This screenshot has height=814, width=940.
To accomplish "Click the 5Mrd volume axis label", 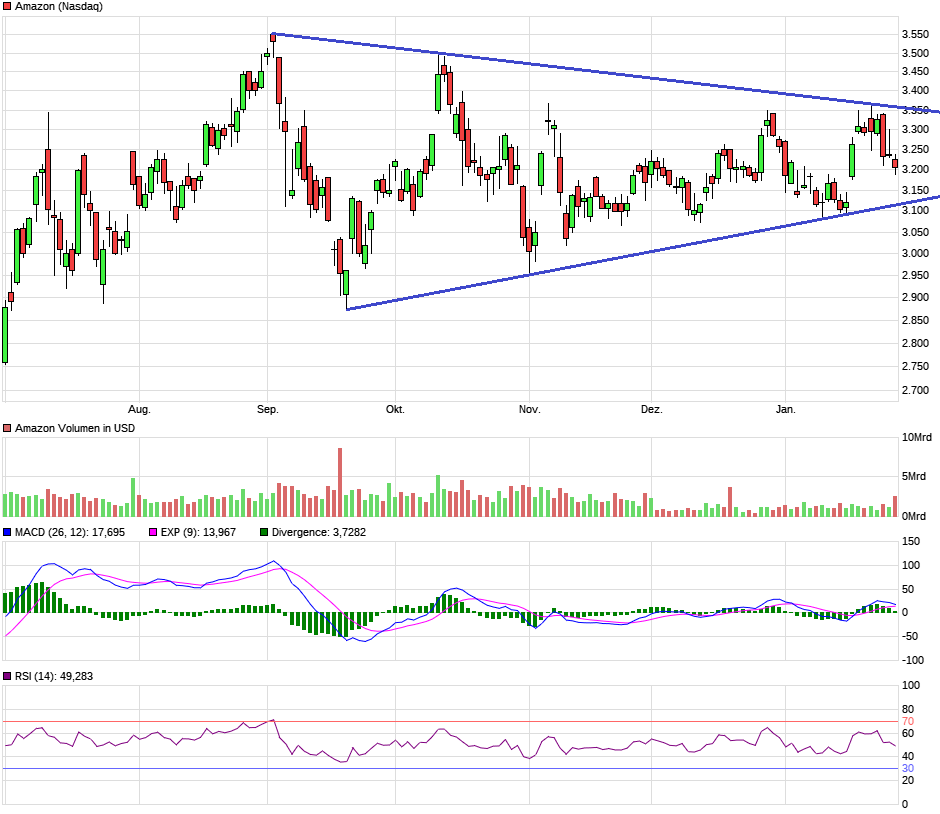I will (914, 477).
